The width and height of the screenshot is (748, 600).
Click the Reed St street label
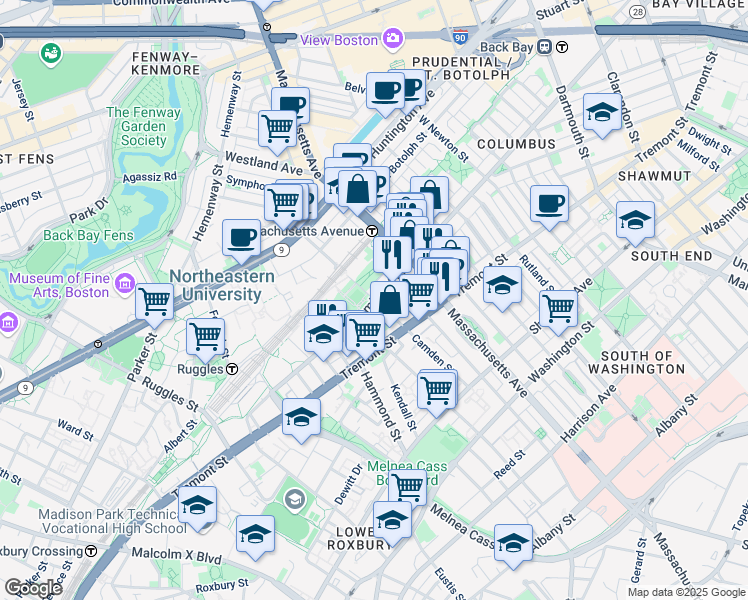point(509,464)
